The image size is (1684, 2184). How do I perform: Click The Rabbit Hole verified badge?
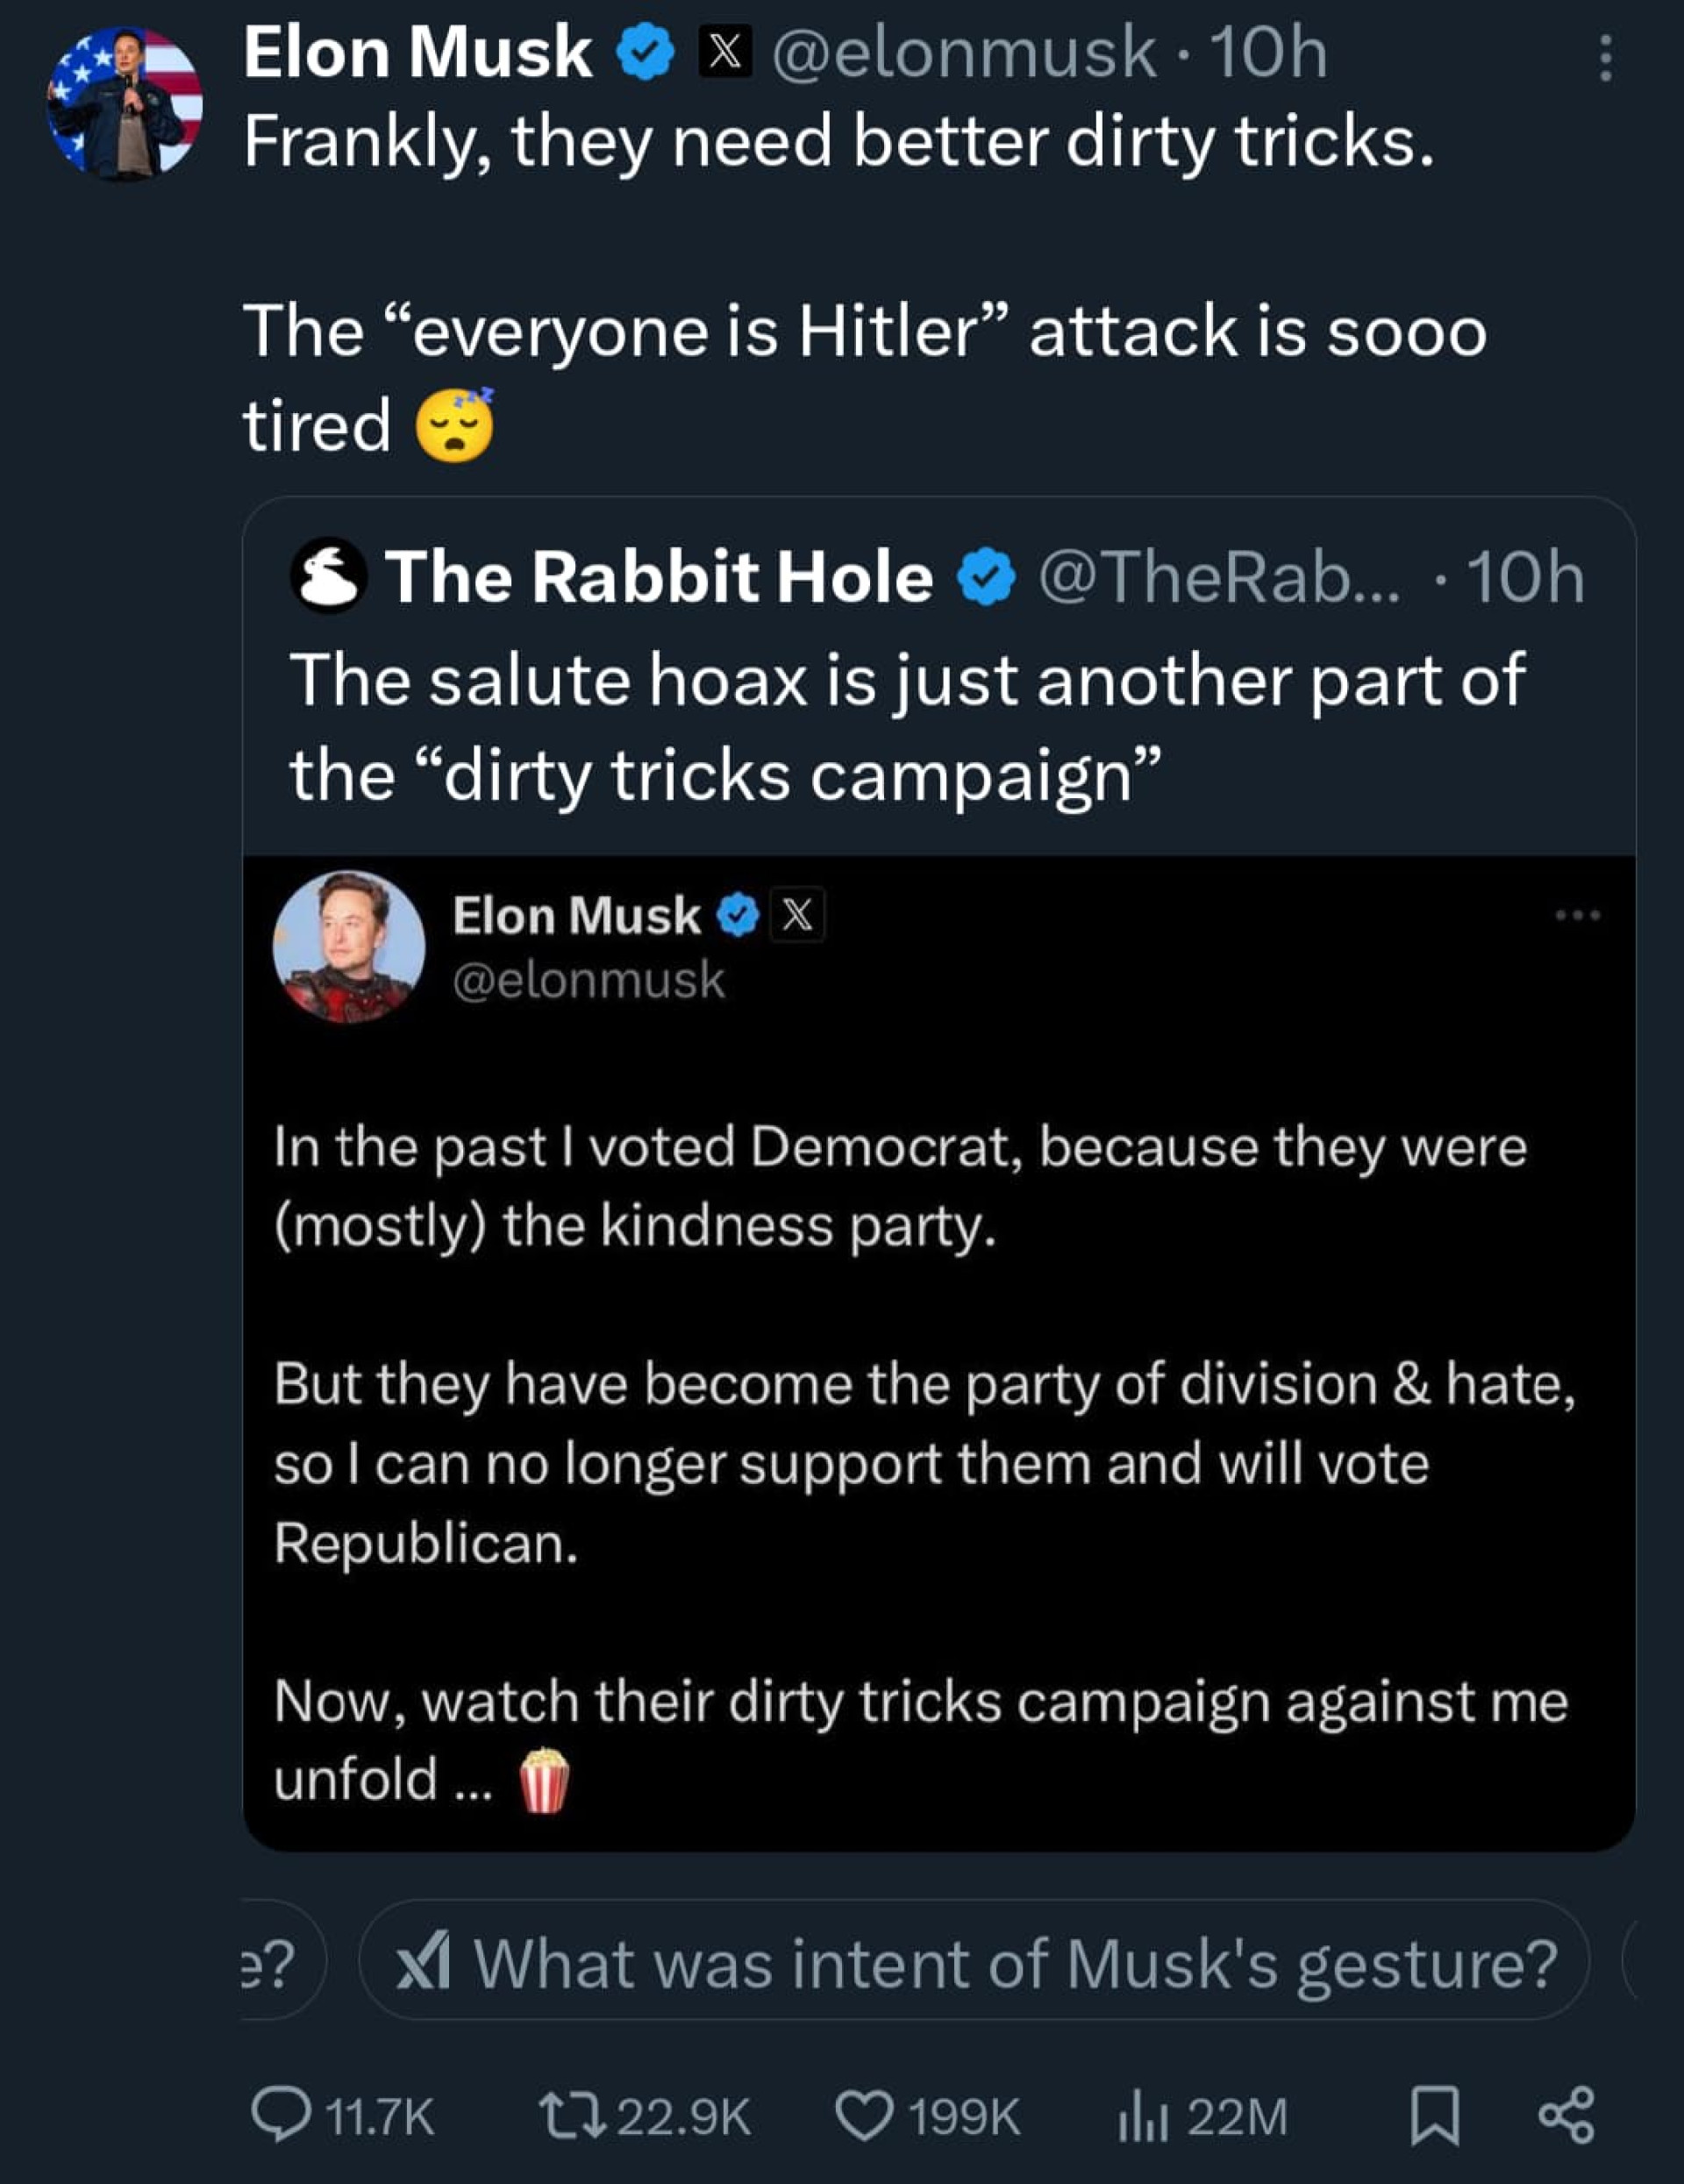click(x=987, y=578)
